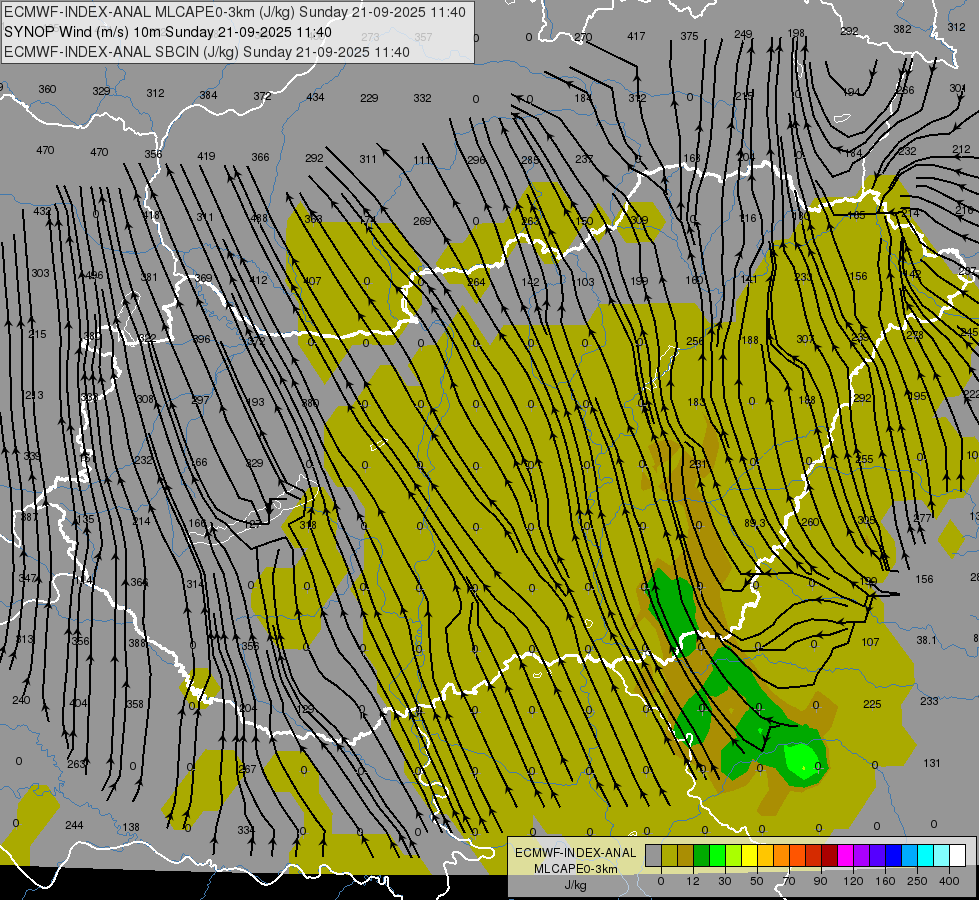
Task: Click the legend title ECMWF-INDEX-ANAL
Action: (x=576, y=853)
